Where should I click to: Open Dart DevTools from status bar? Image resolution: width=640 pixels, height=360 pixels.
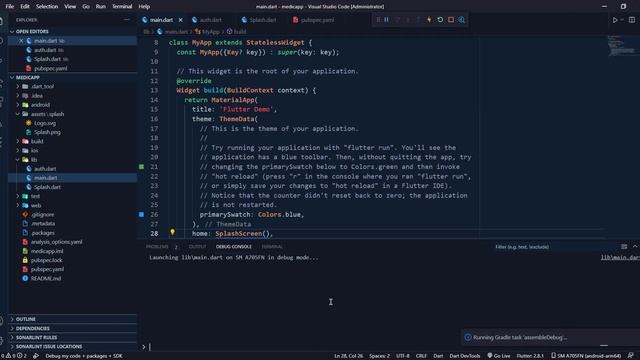(x=464, y=356)
